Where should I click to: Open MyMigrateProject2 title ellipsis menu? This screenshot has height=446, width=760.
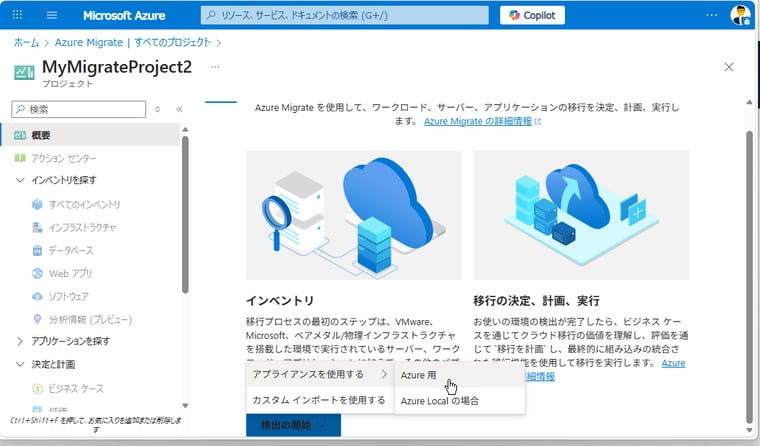215,67
